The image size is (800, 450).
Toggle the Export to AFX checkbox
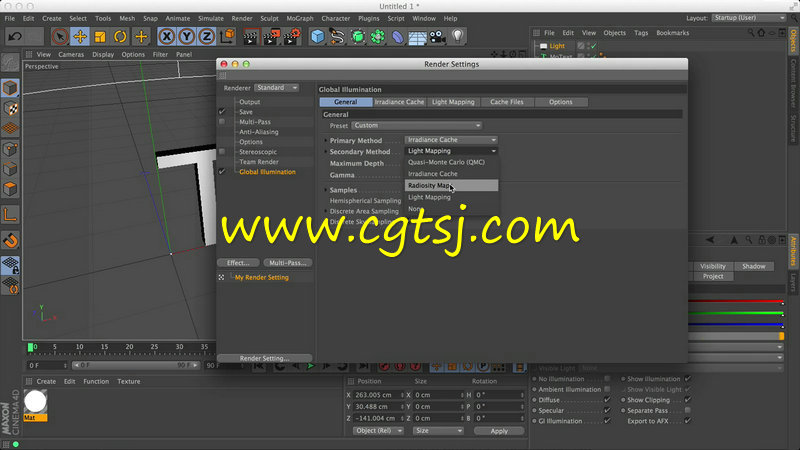(688, 421)
